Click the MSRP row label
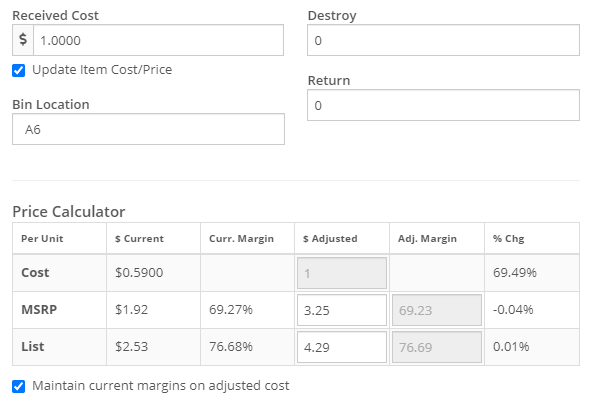Image resolution: width=590 pixels, height=404 pixels. [39, 310]
